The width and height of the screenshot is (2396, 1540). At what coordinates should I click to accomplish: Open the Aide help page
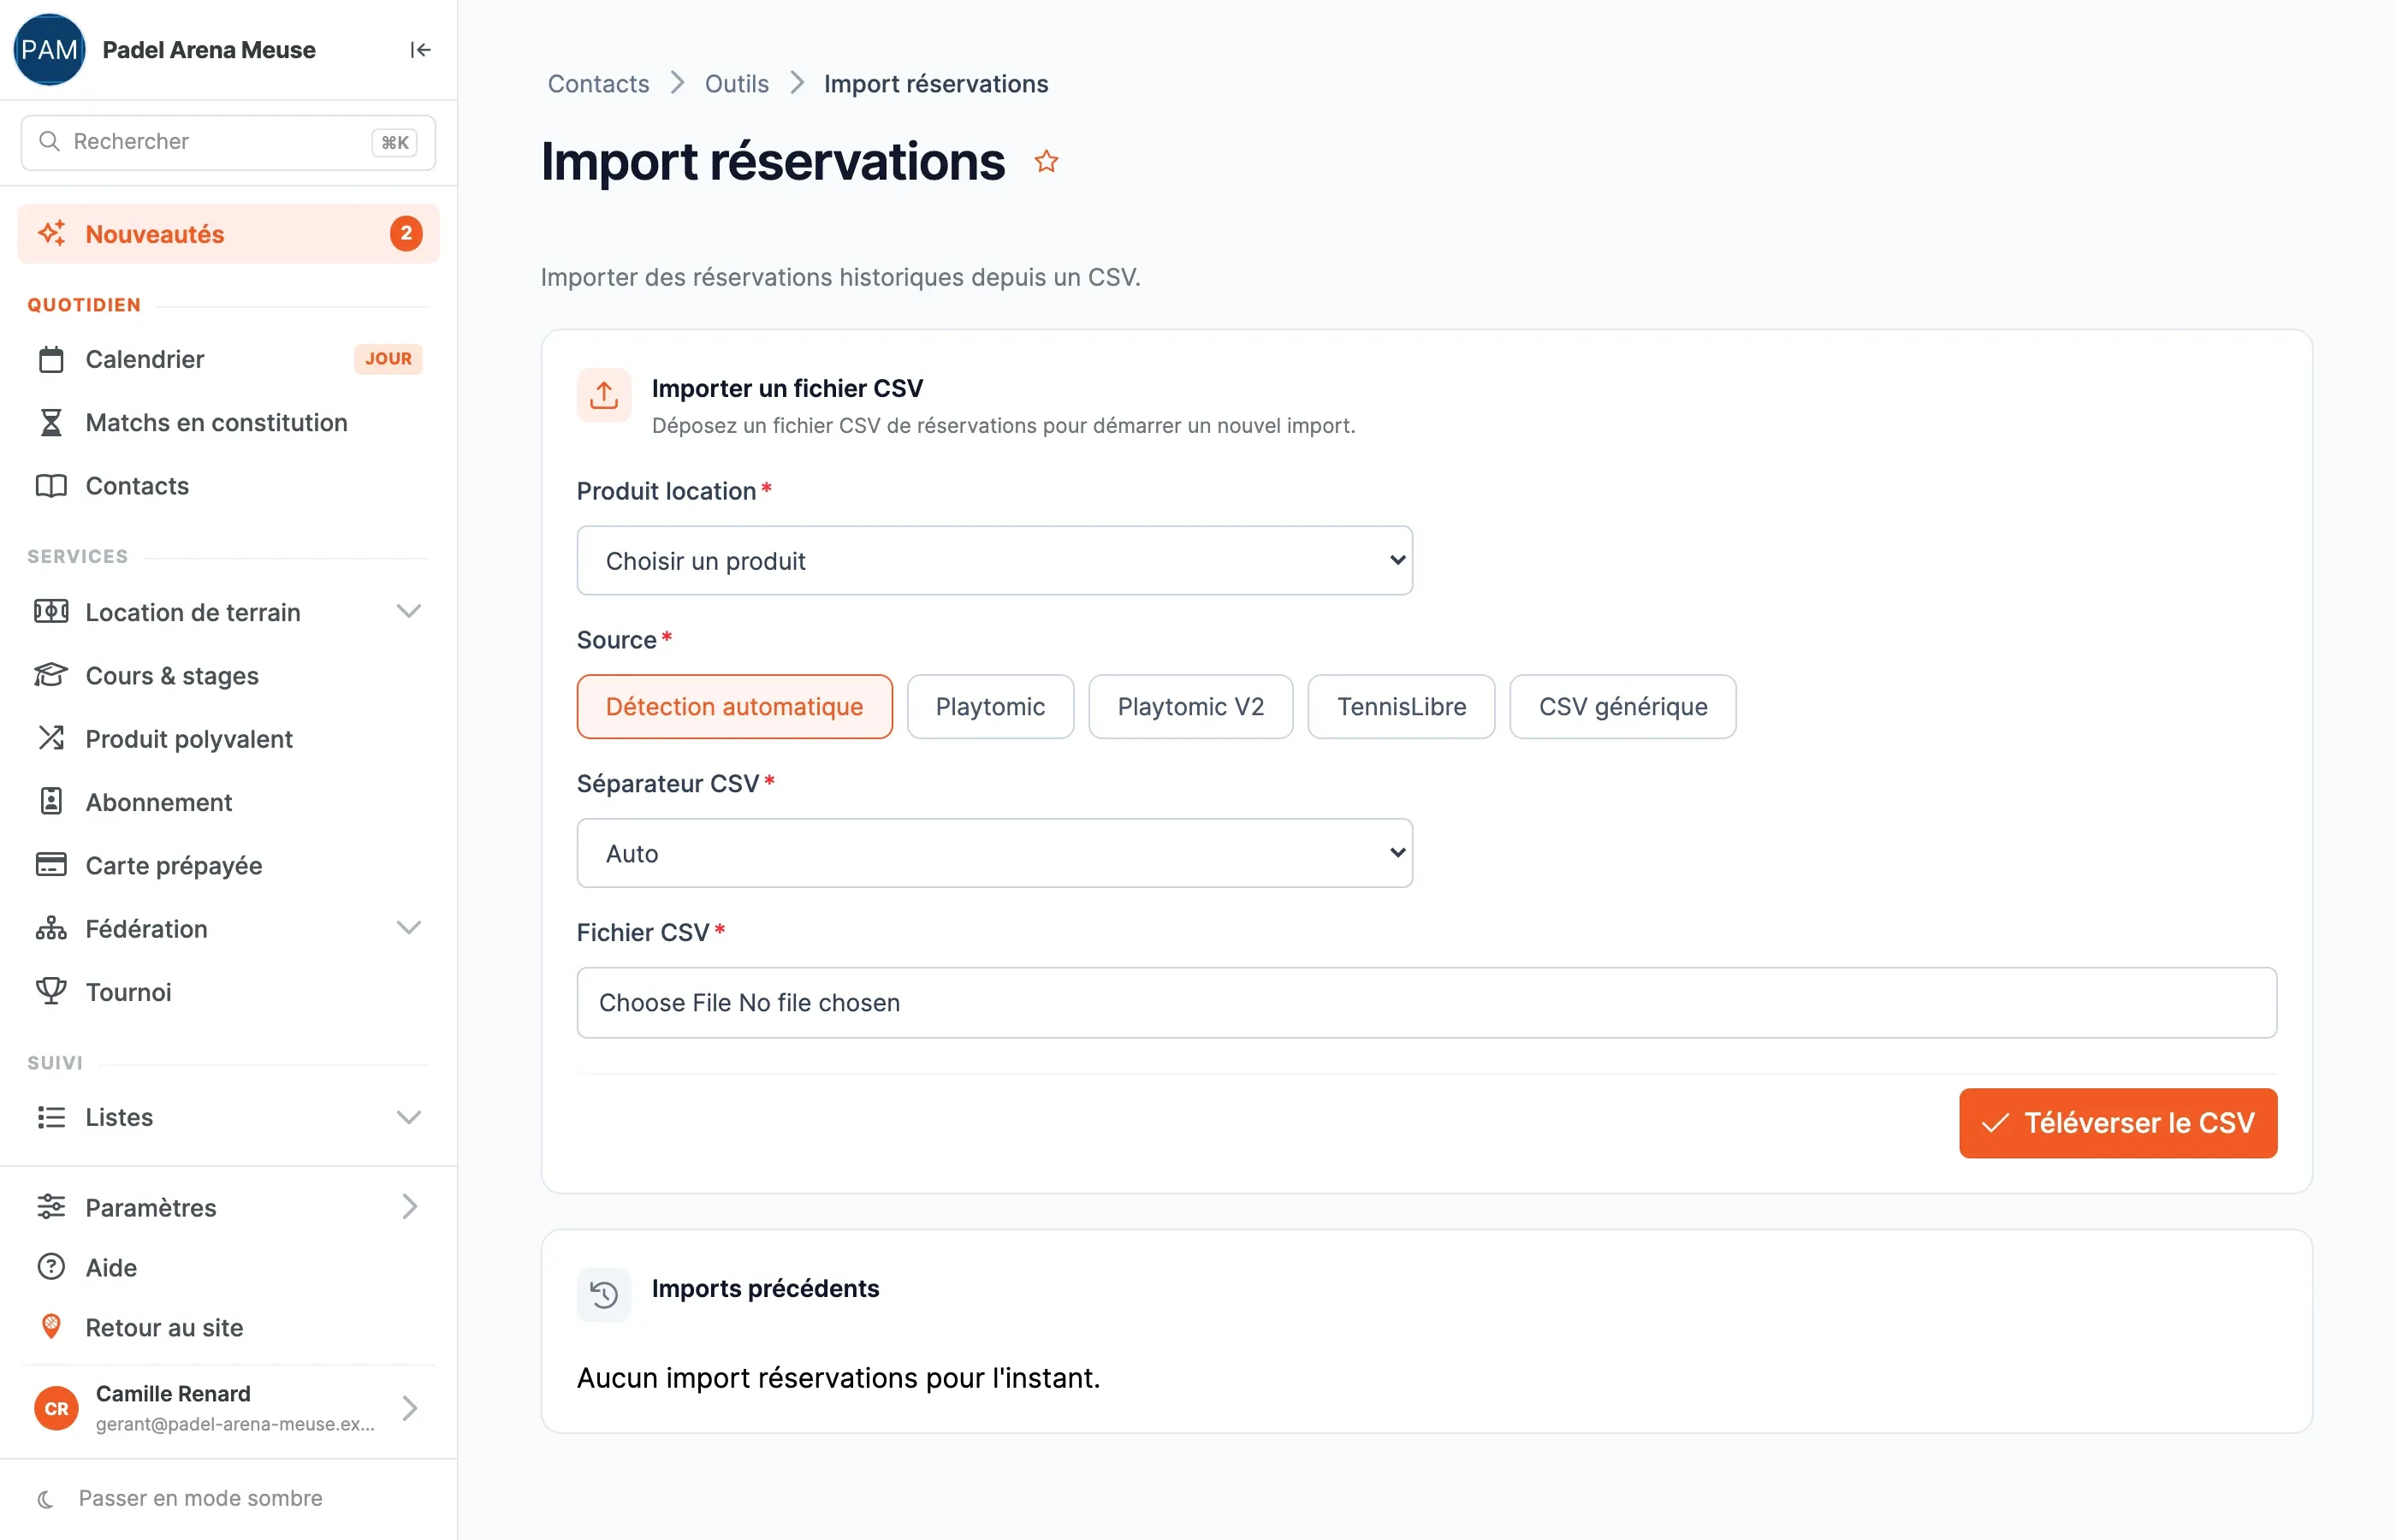228,1267
